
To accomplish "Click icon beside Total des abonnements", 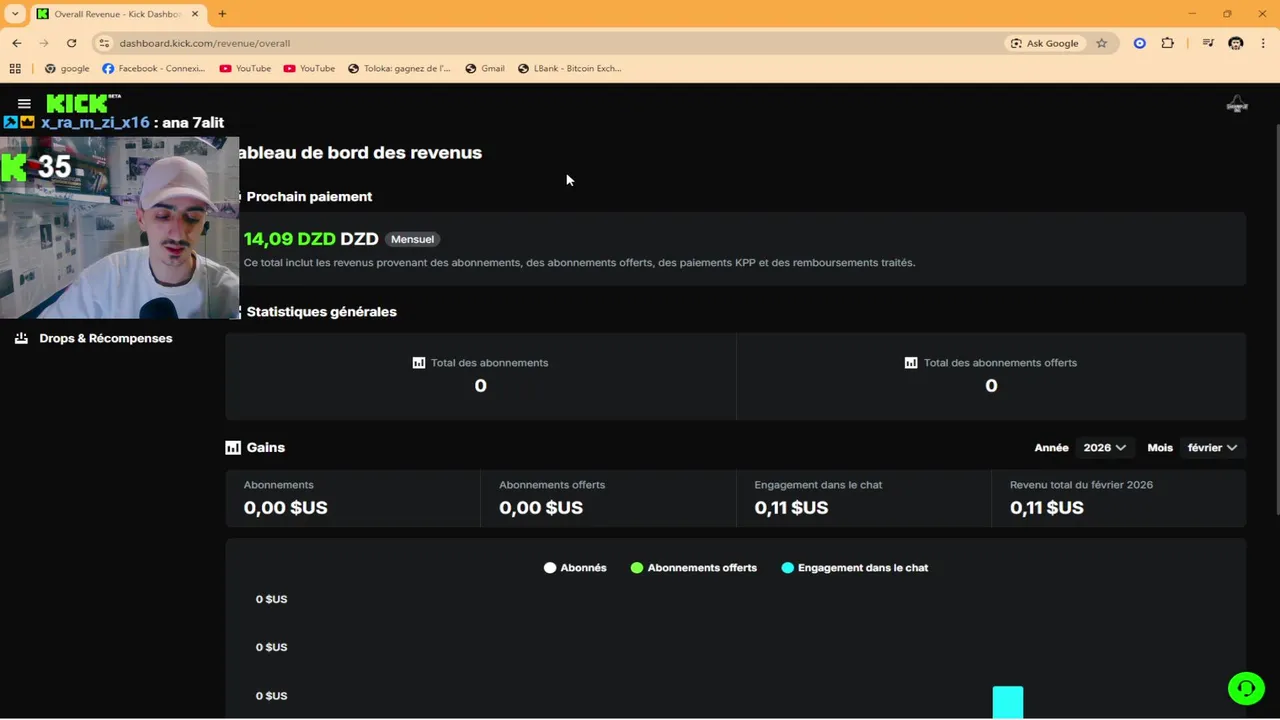I will (419, 363).
